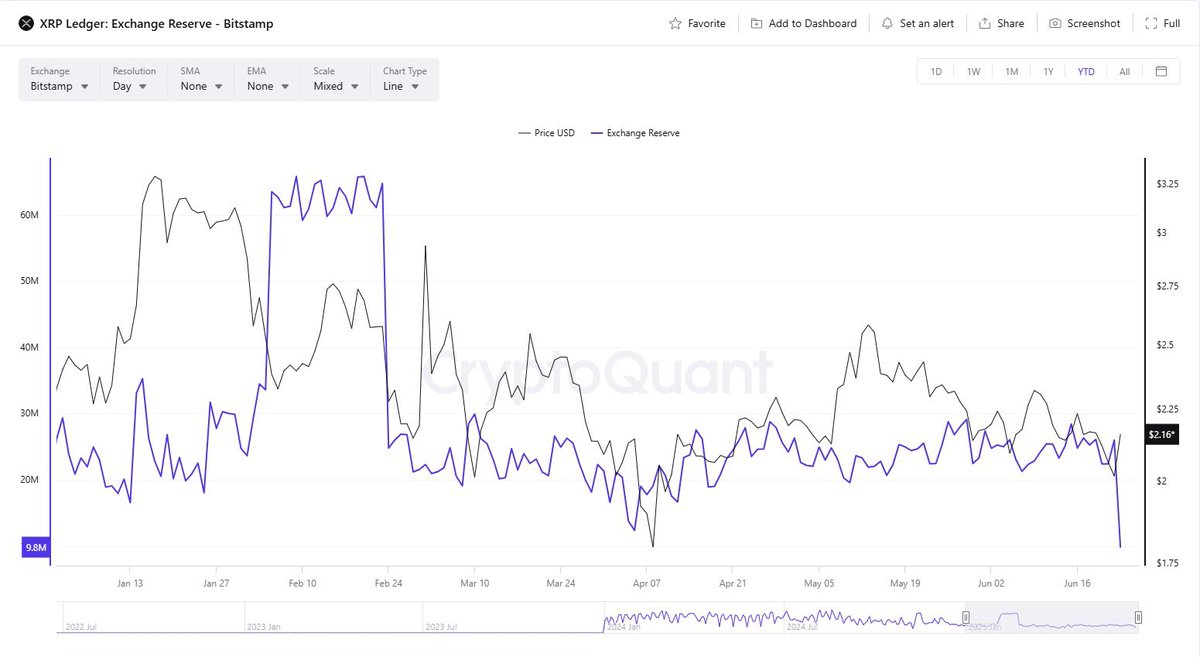Click the Set an alert bell icon
1200x657 pixels.
pyautogui.click(x=887, y=23)
